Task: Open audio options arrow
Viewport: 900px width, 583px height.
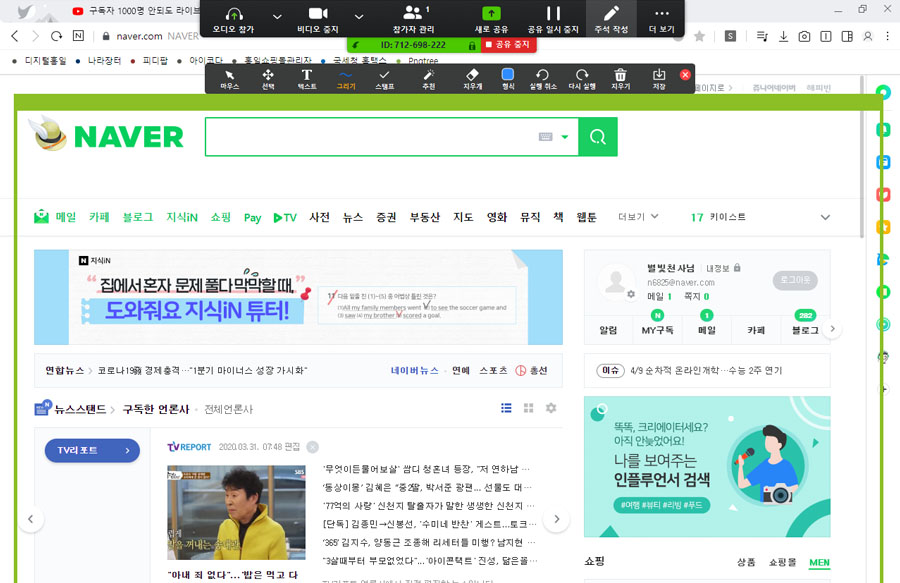Action: [x=277, y=17]
